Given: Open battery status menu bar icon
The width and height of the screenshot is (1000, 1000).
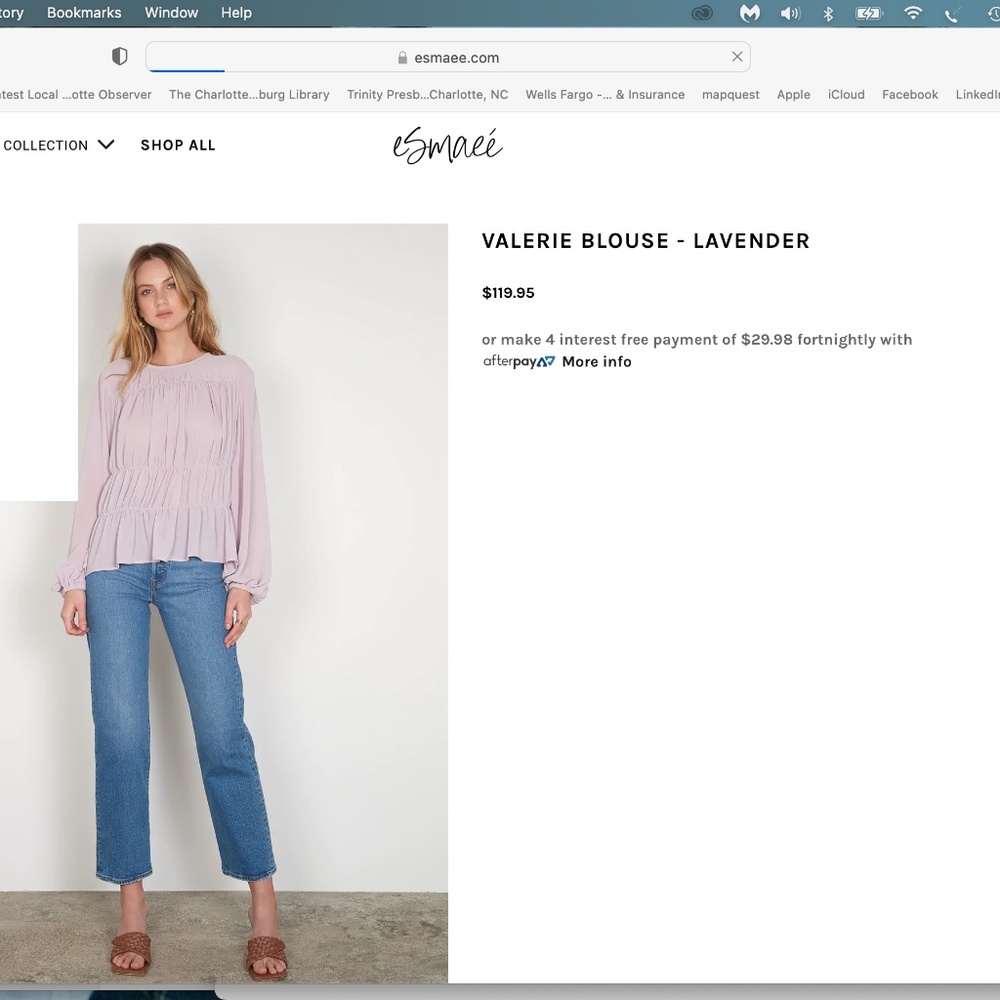Looking at the screenshot, I should 869,13.
